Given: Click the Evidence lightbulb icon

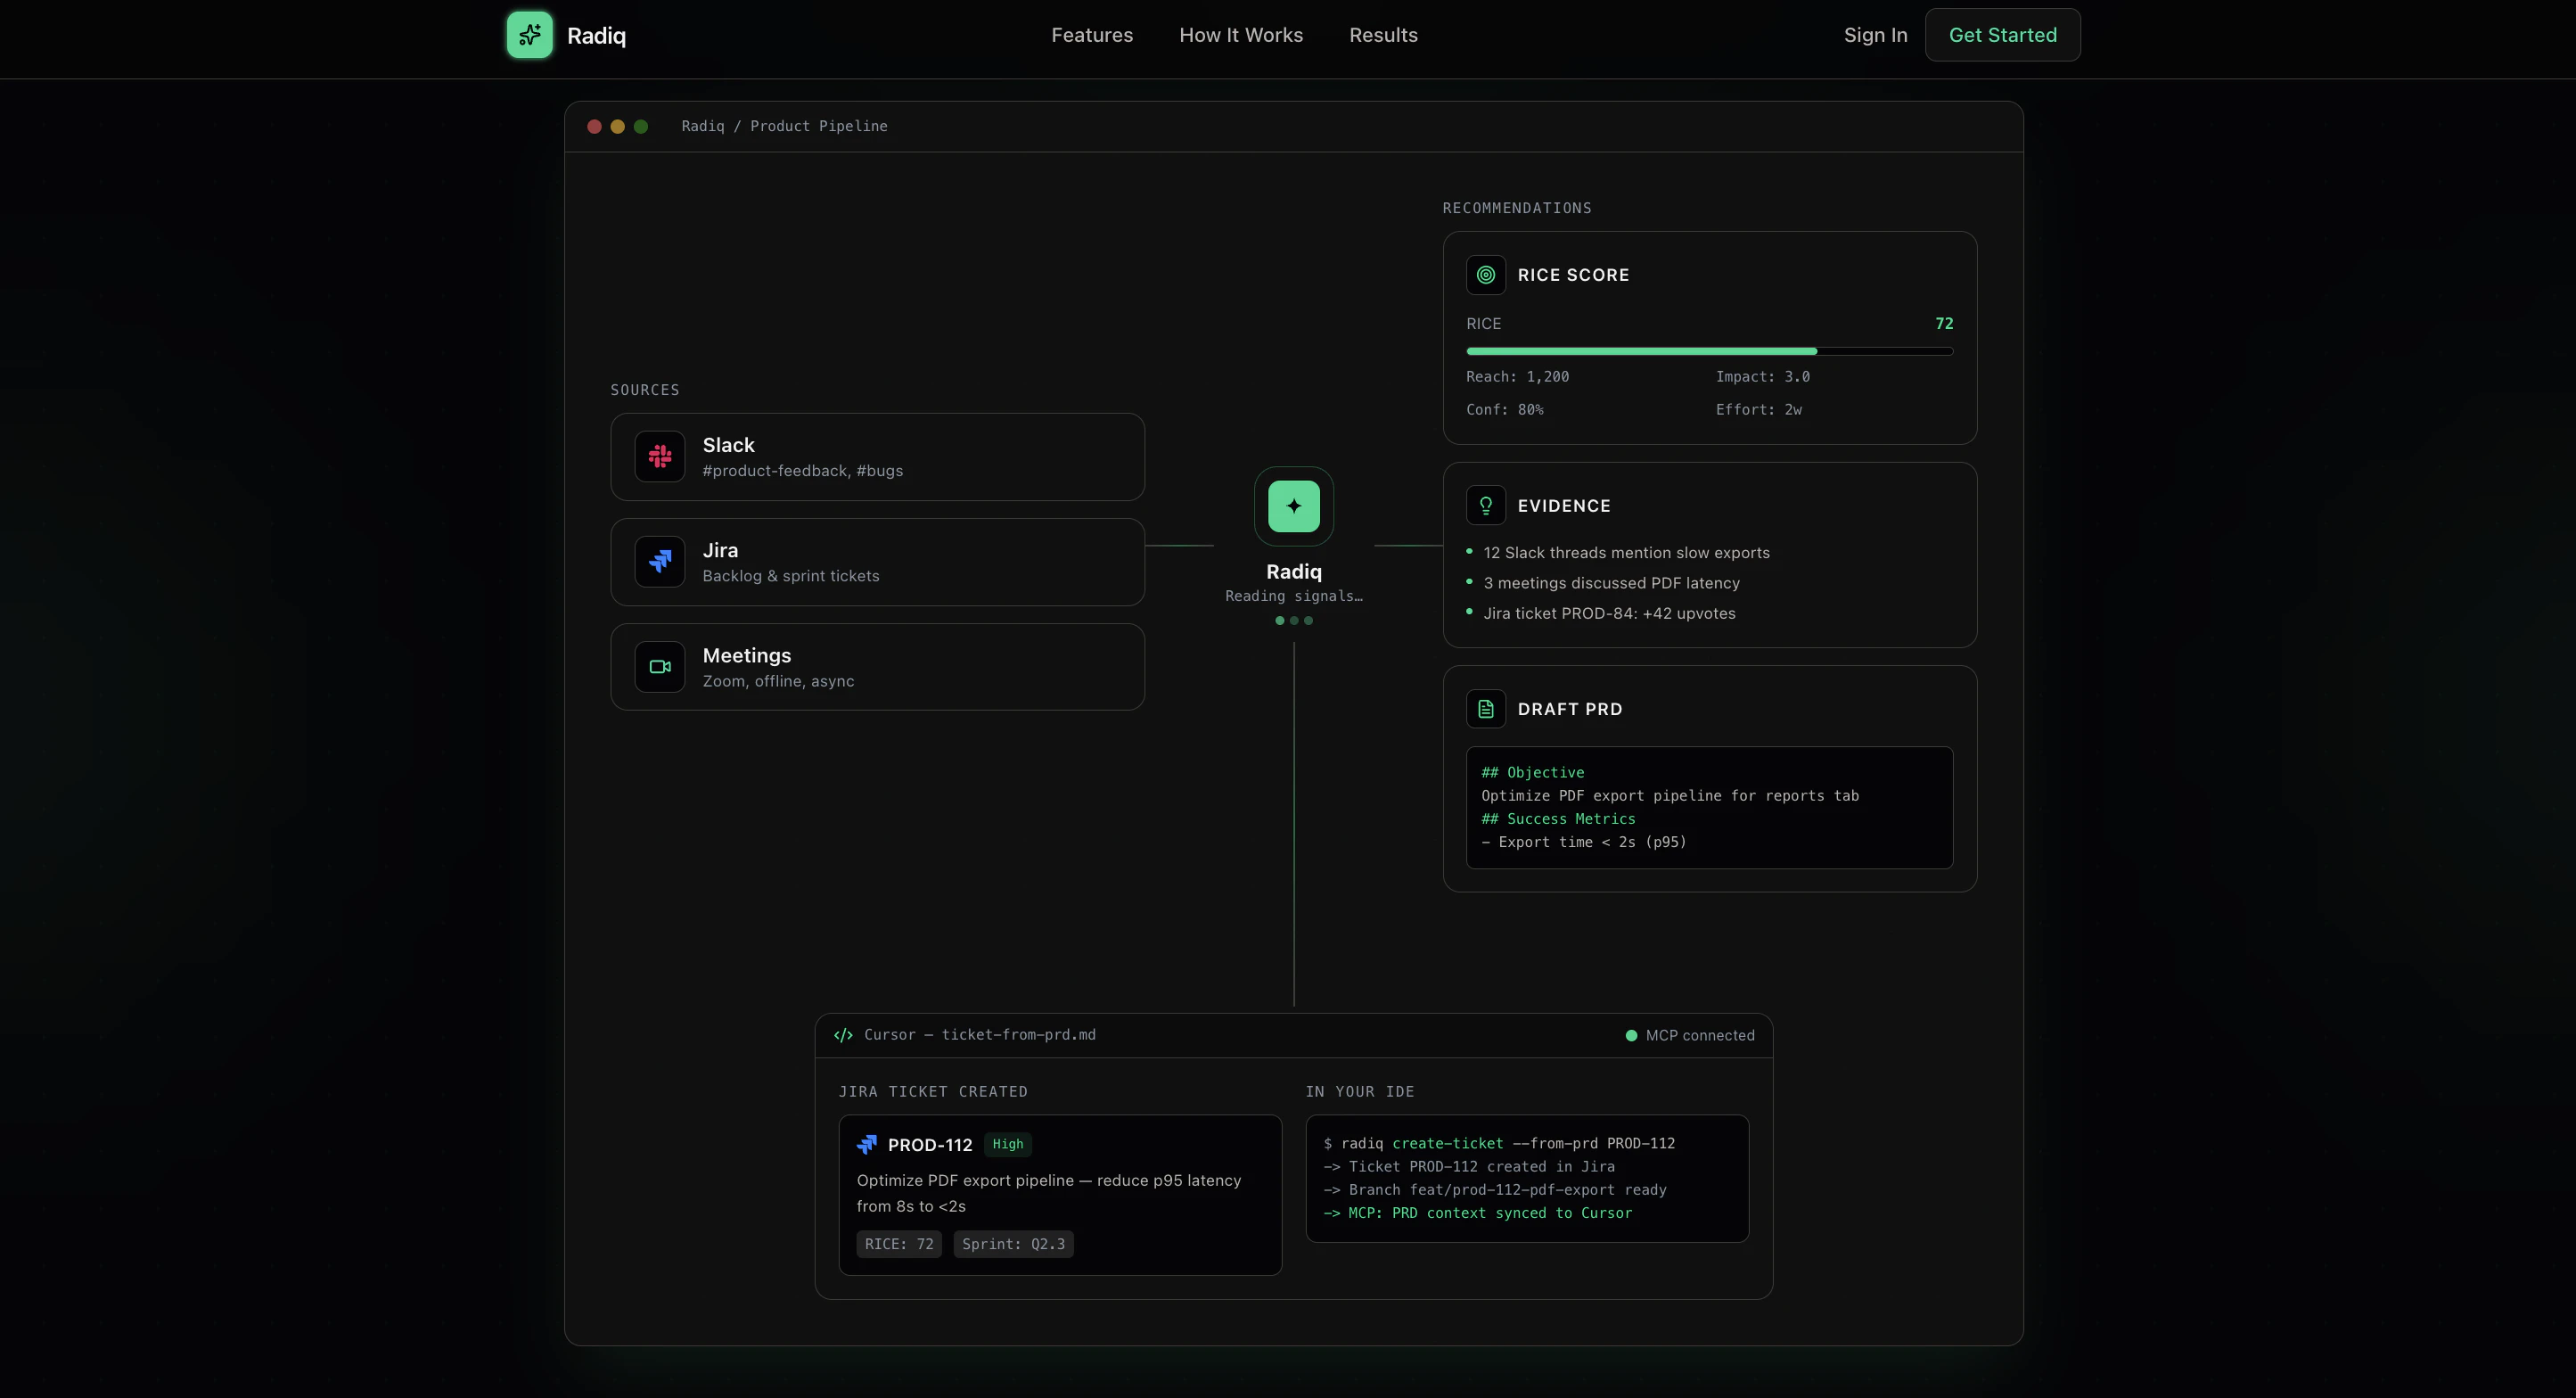Looking at the screenshot, I should pyautogui.click(x=1486, y=506).
